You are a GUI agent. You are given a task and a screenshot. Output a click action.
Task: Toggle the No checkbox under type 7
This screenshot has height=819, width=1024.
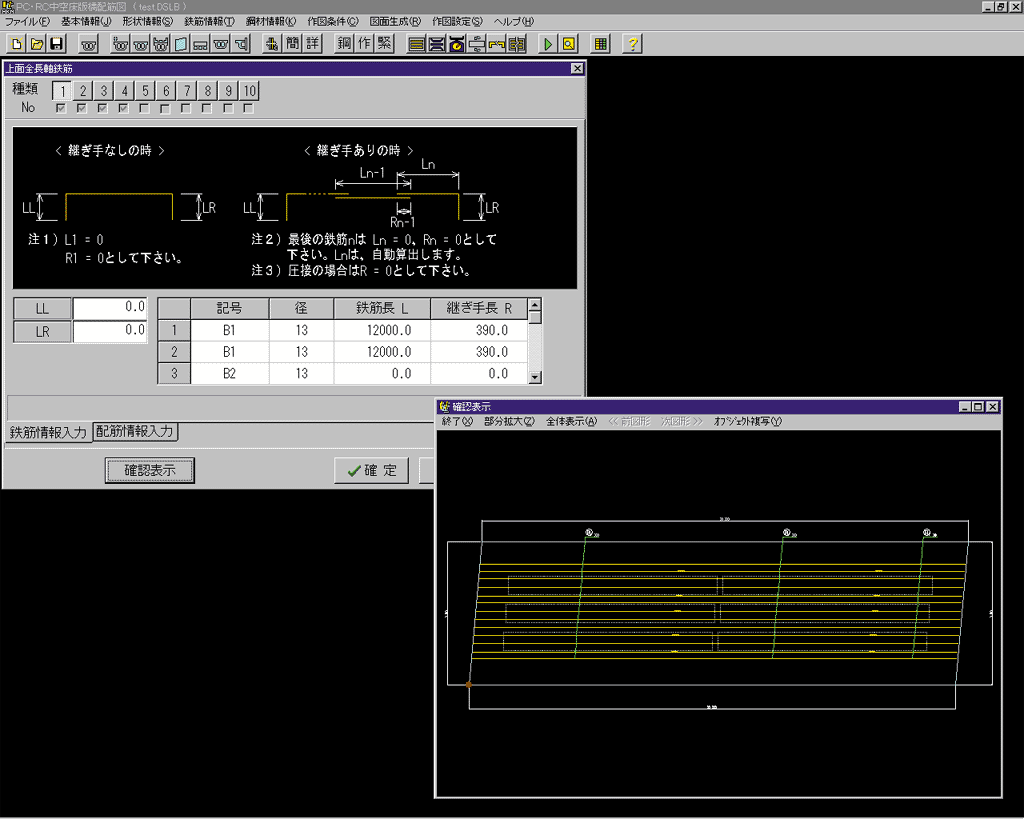tap(186, 108)
